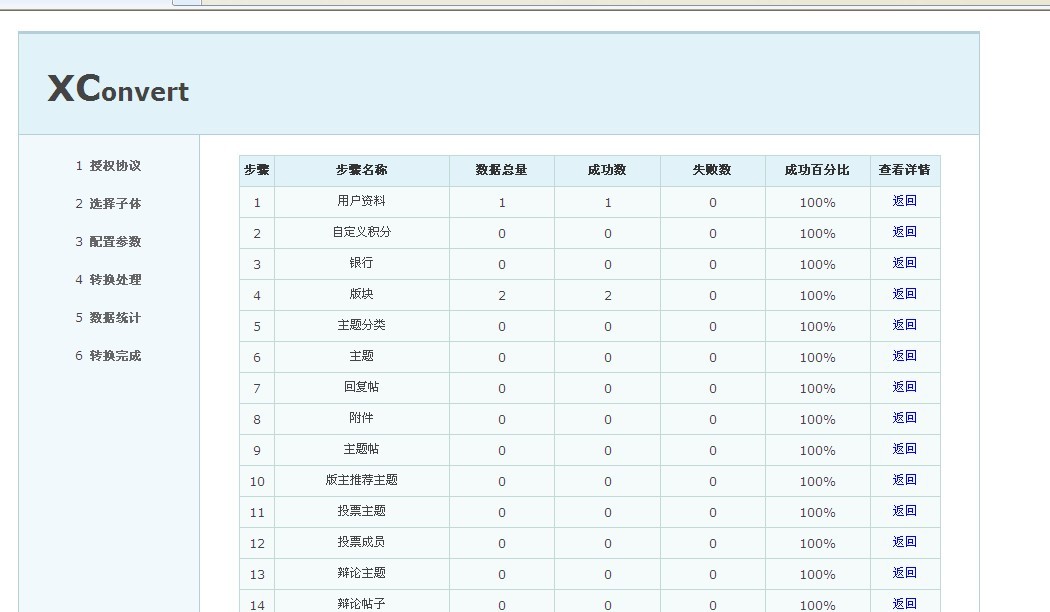1050x612 pixels.
Task: Select the 自定义积分 step name cell
Action: coord(362,232)
